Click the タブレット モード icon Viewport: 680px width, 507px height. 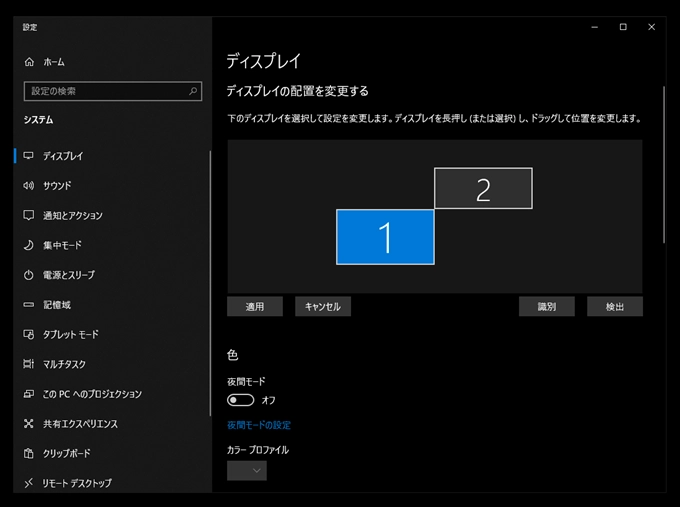tap(29, 334)
